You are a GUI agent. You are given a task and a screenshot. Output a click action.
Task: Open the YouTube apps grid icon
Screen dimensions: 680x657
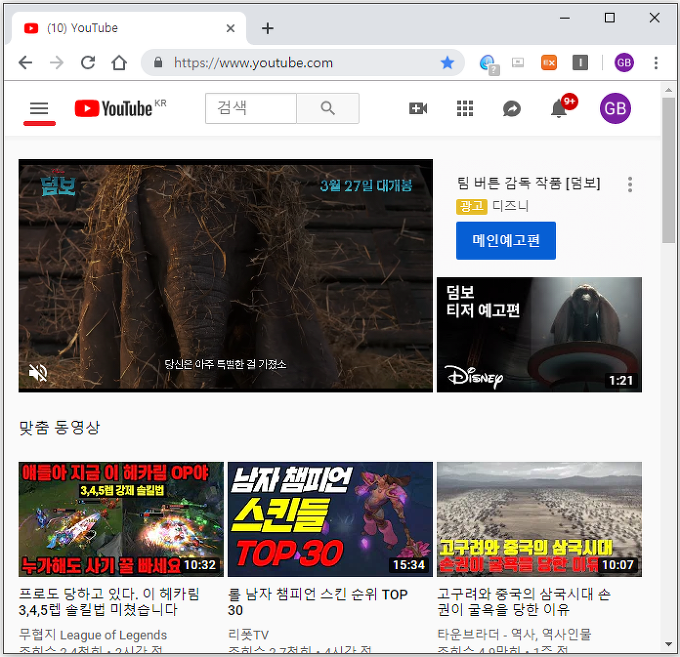(465, 108)
